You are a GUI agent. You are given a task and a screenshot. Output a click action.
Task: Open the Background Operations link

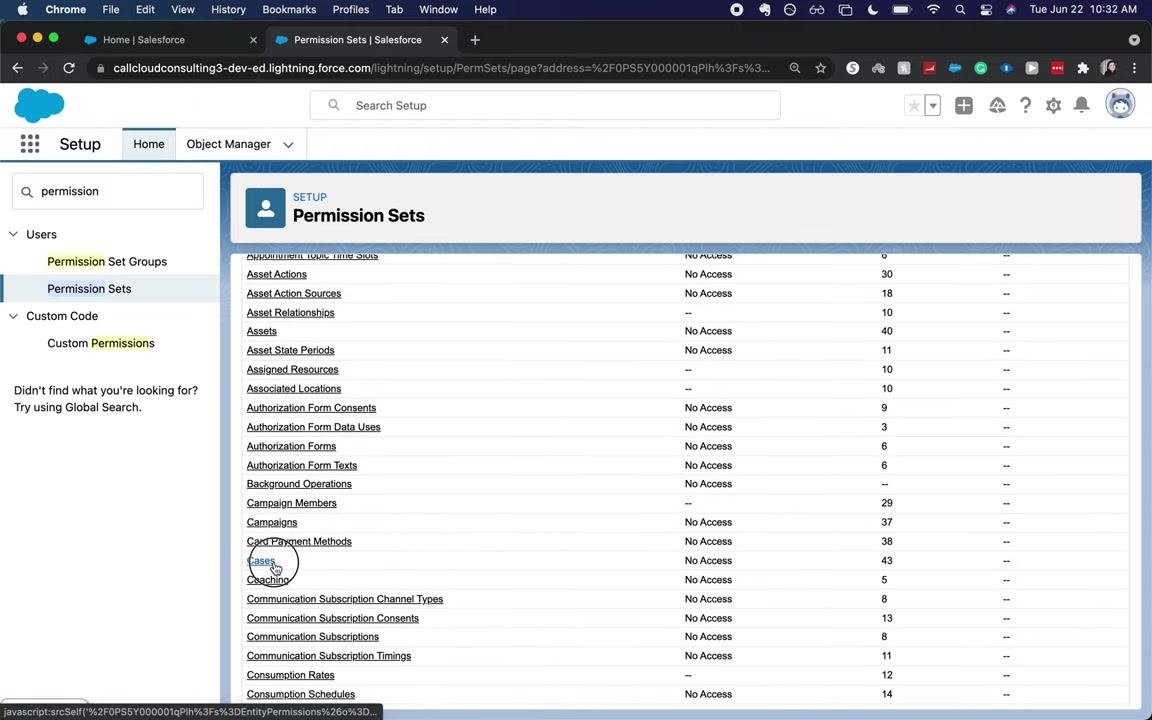click(x=299, y=484)
